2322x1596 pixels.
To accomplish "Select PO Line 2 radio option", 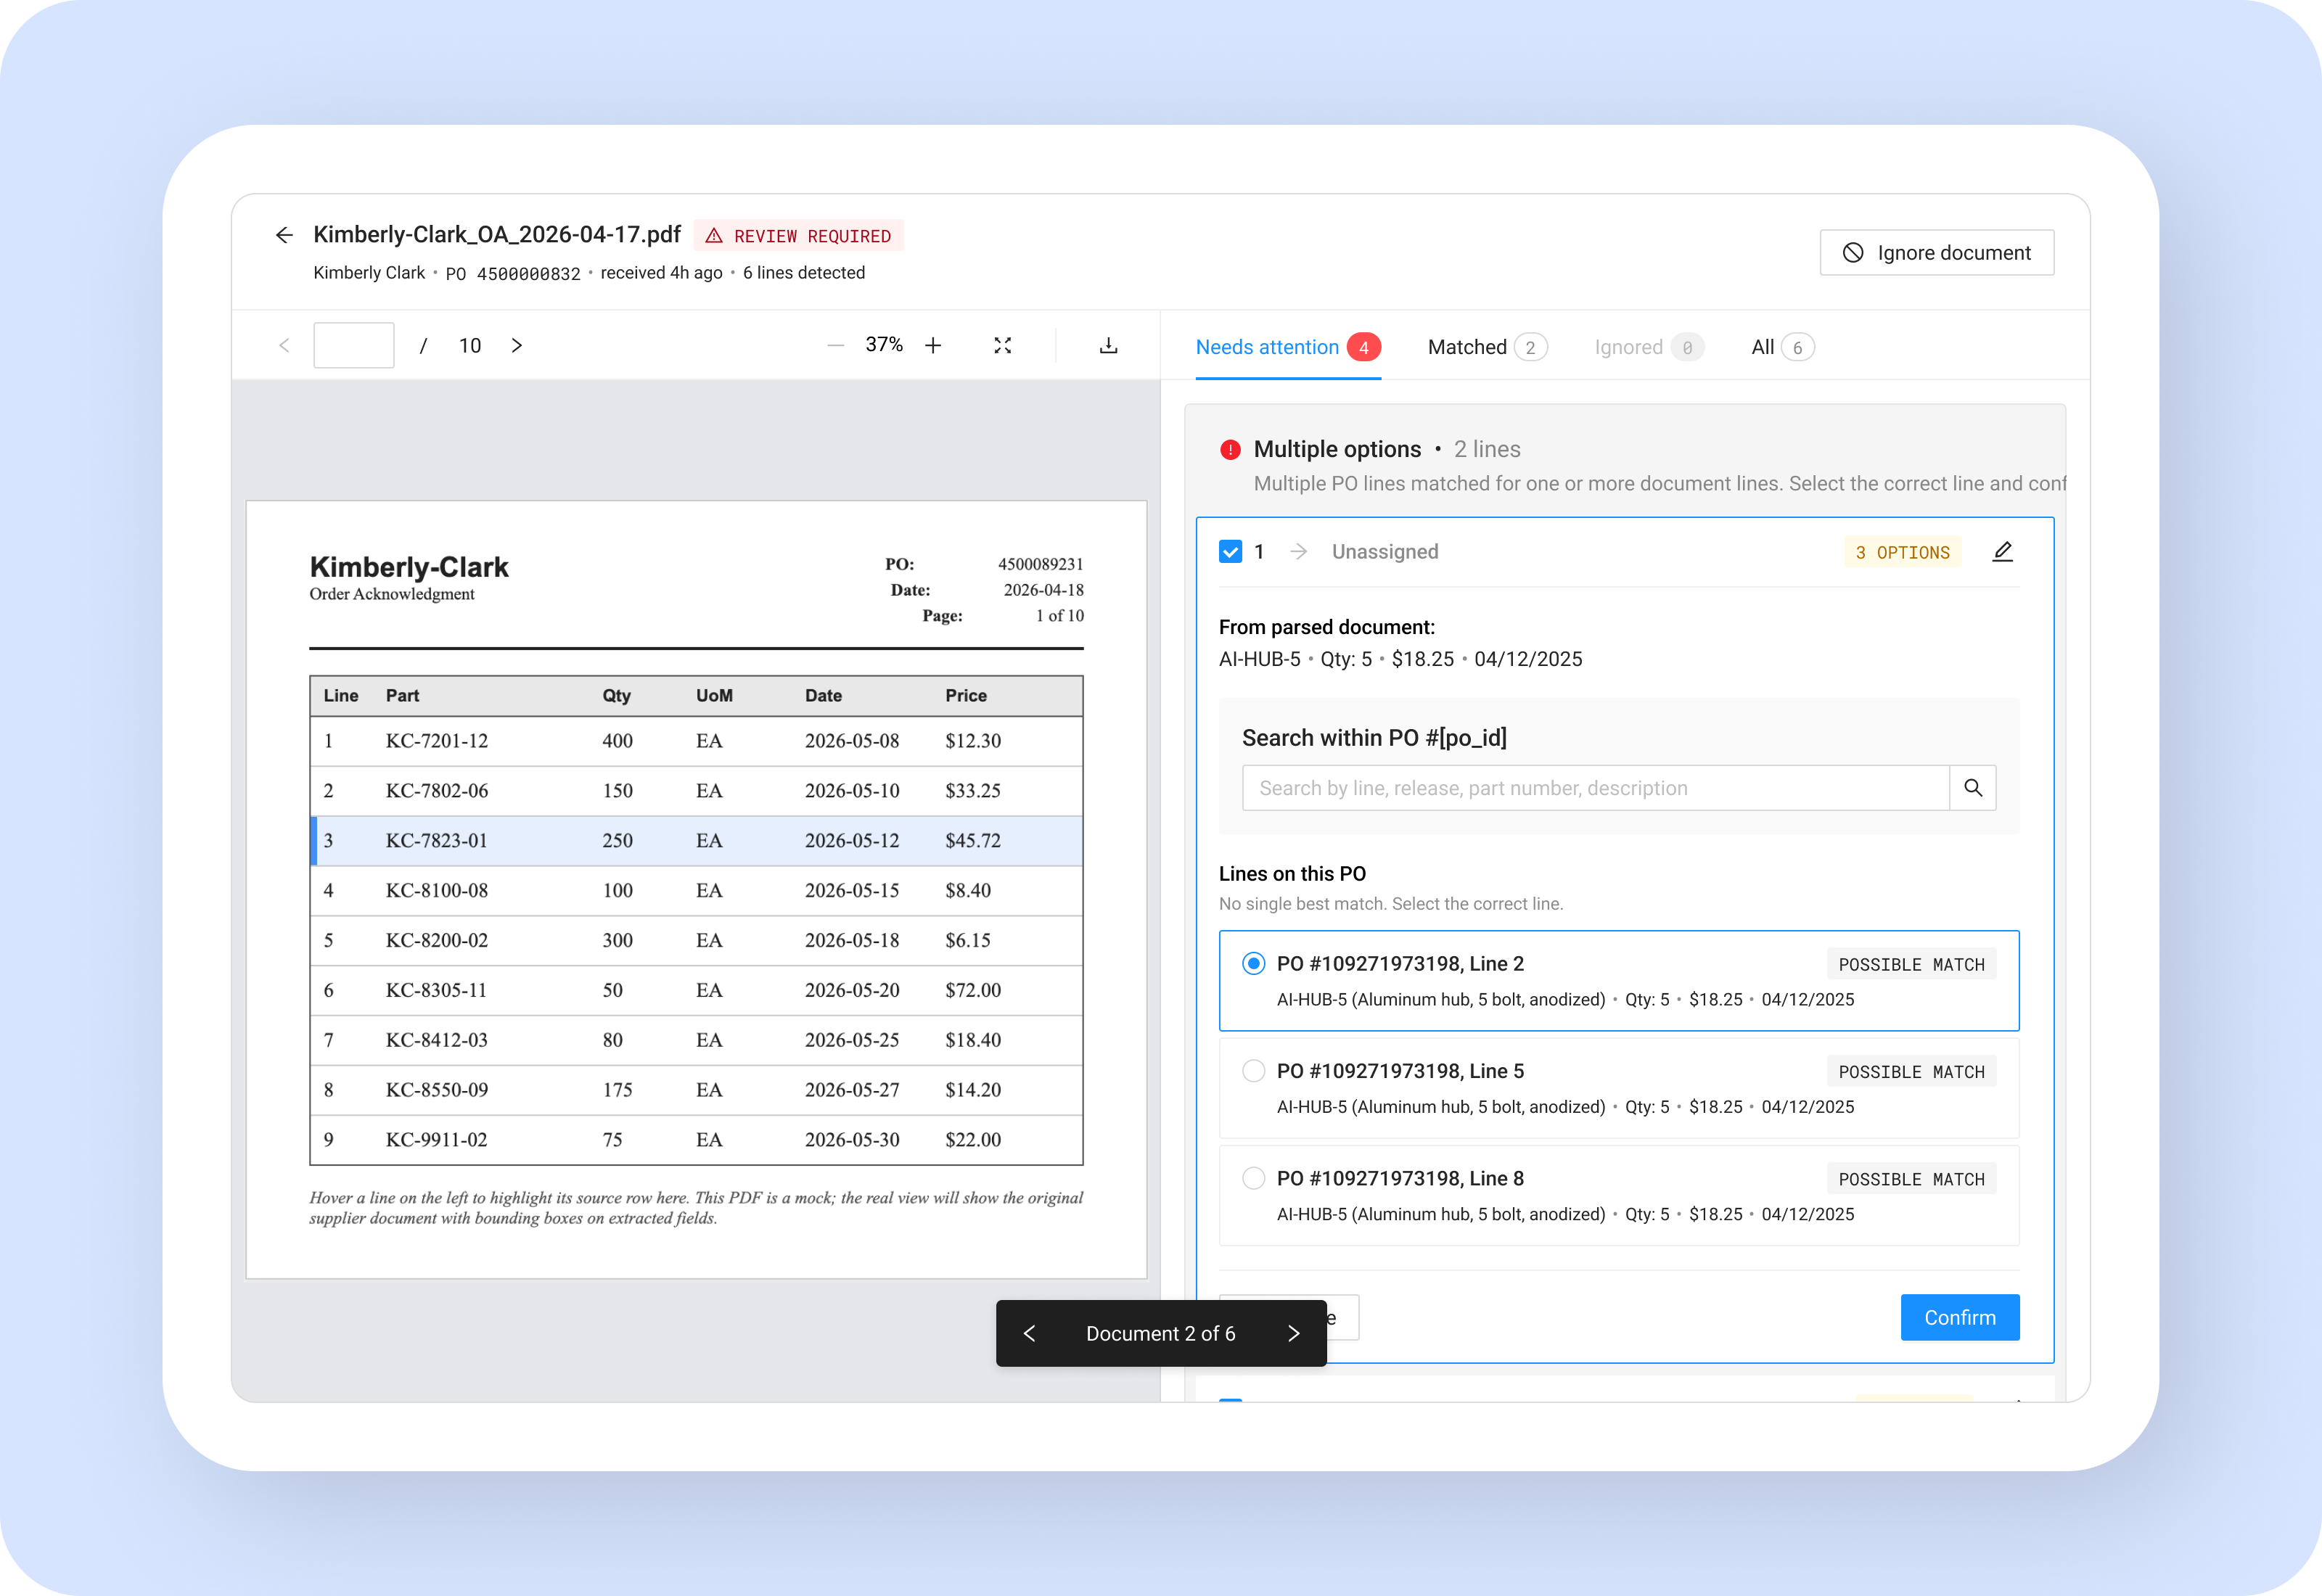I will click(1253, 963).
